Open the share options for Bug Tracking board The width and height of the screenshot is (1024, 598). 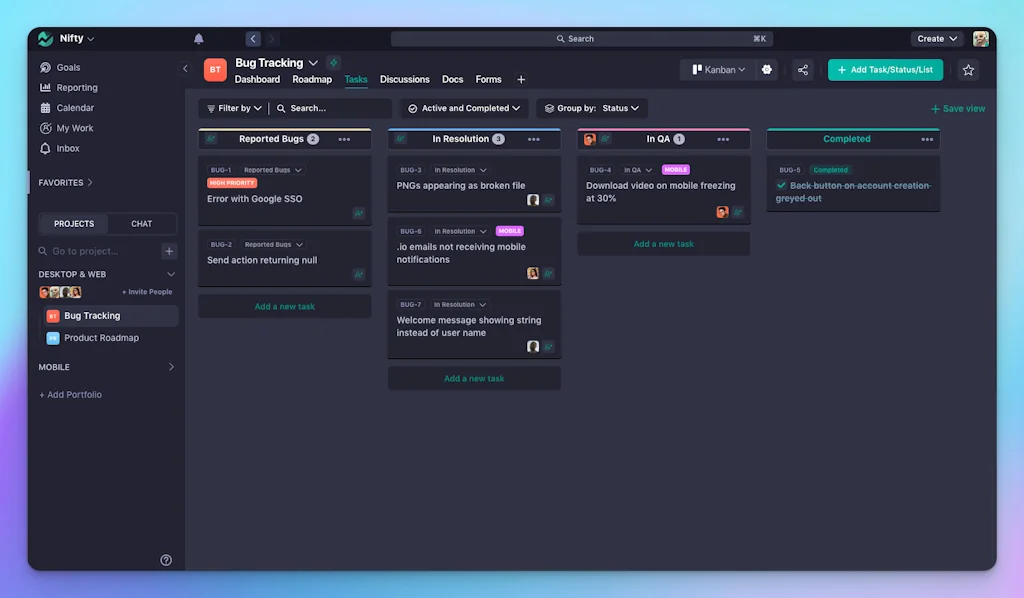(x=803, y=70)
